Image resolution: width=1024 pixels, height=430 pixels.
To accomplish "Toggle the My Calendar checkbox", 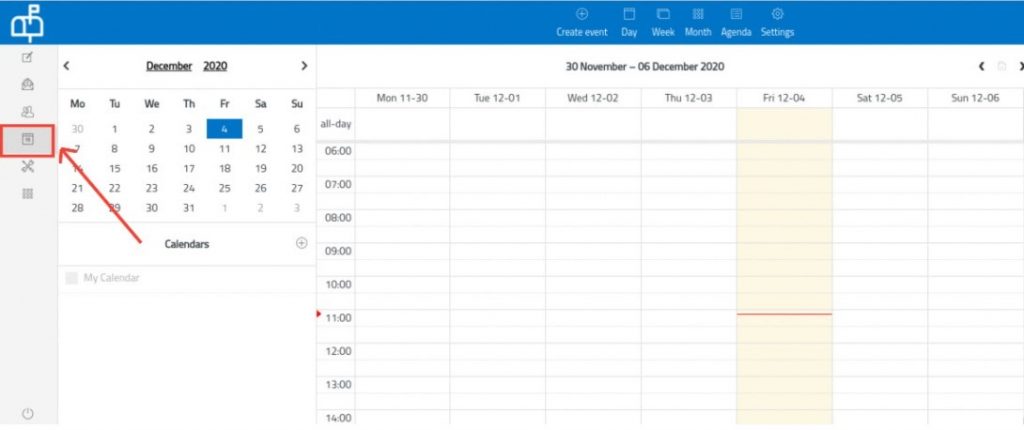I will click(x=71, y=278).
